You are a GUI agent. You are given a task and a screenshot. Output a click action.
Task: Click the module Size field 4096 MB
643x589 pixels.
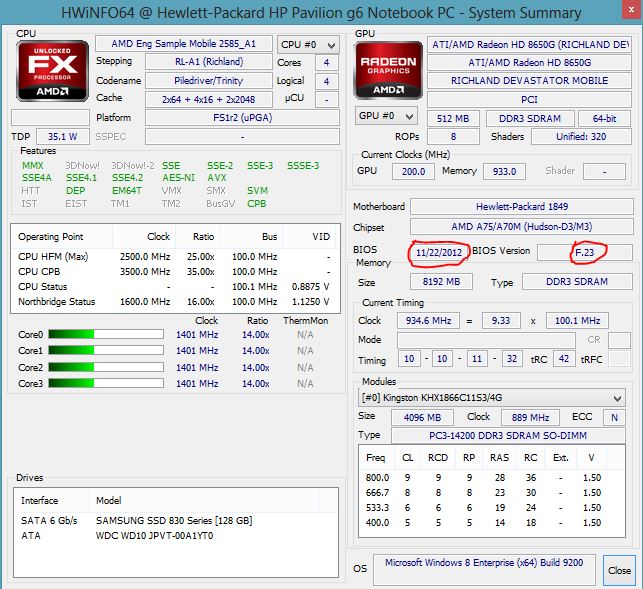click(422, 418)
